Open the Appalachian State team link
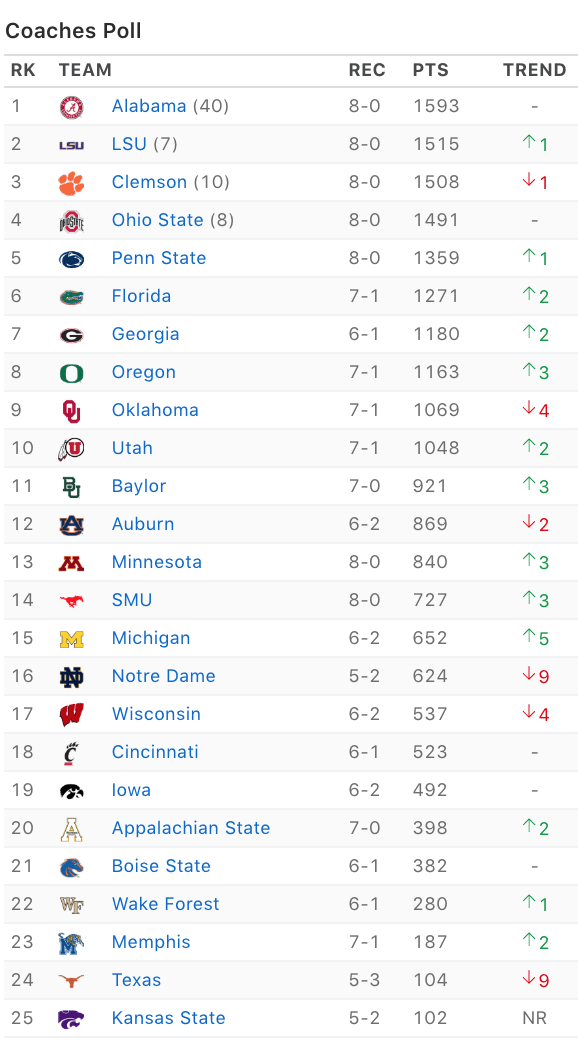Viewport: 578px width, 1044px height. coord(191,828)
